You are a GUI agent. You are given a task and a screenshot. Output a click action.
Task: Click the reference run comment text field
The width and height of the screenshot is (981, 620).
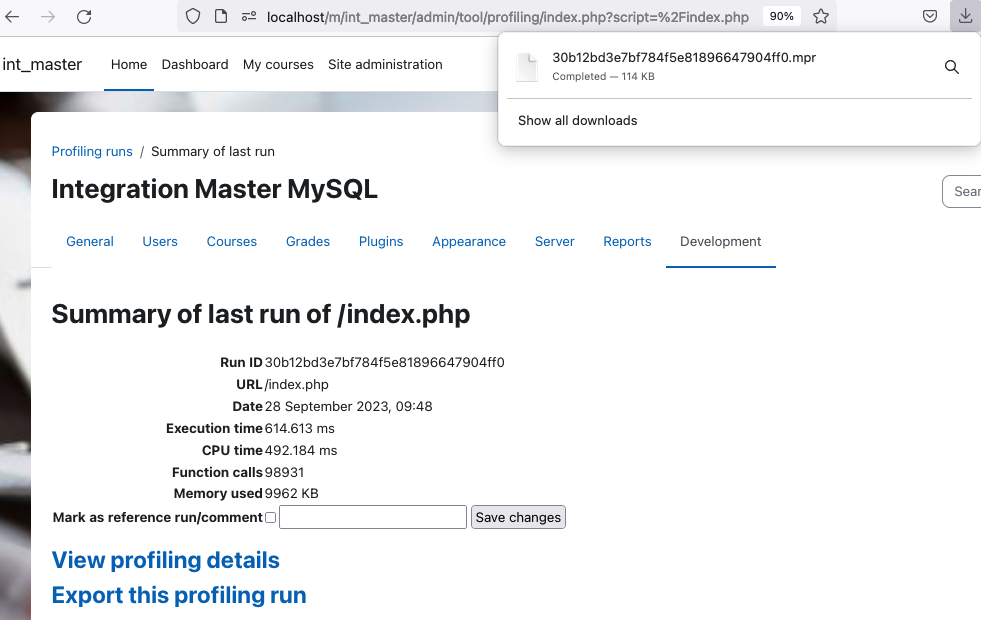point(373,517)
